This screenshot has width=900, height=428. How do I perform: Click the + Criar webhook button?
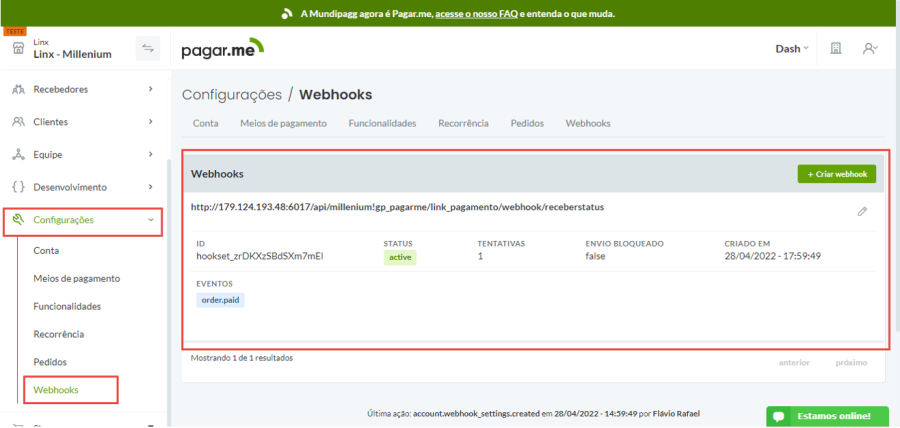tap(836, 174)
